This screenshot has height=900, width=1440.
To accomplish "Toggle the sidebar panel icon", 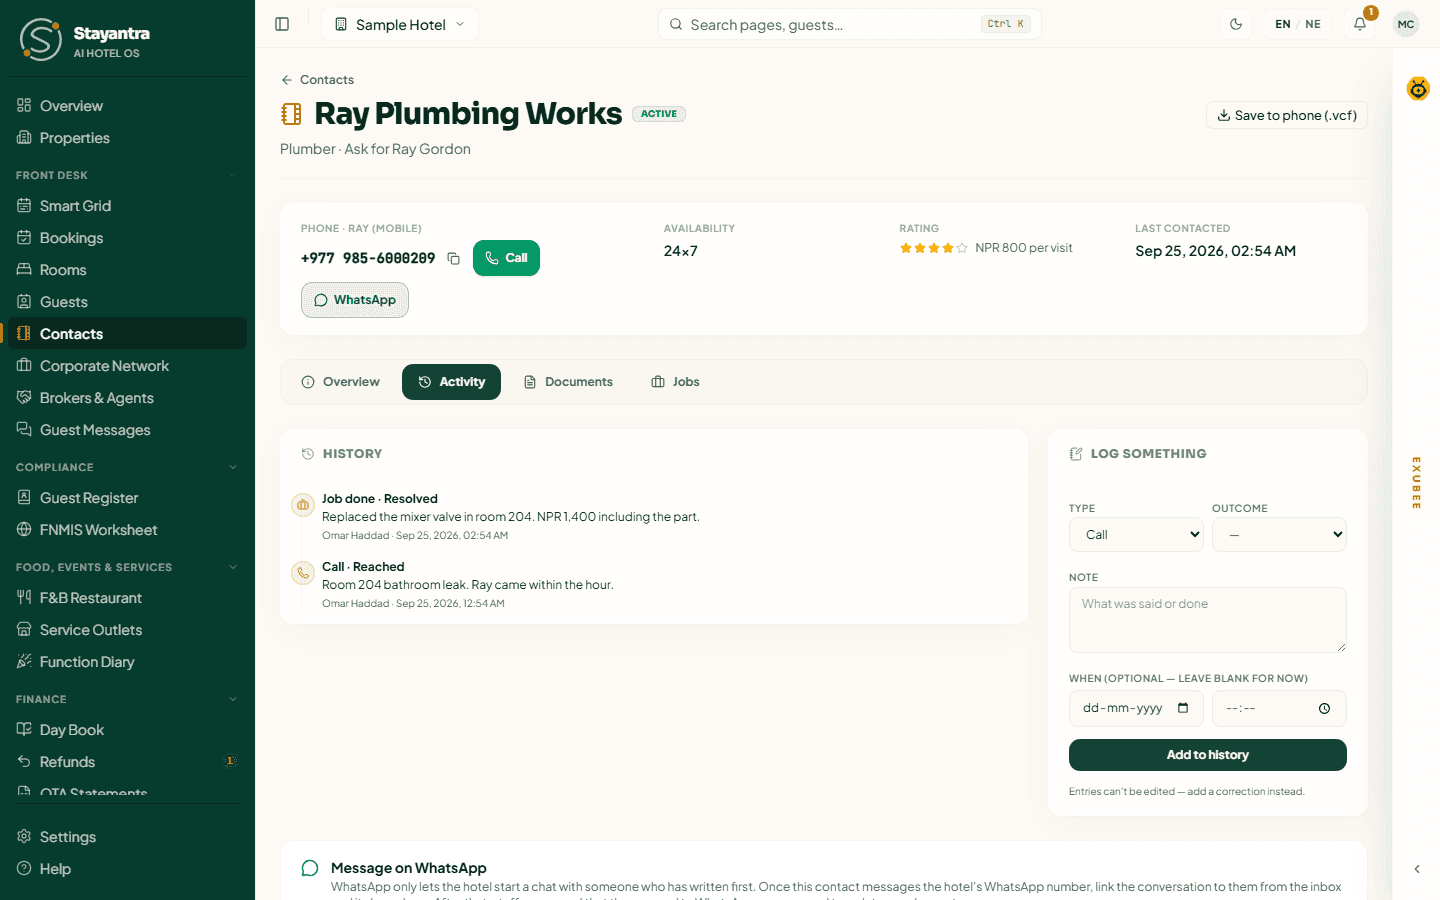I will coord(282,24).
